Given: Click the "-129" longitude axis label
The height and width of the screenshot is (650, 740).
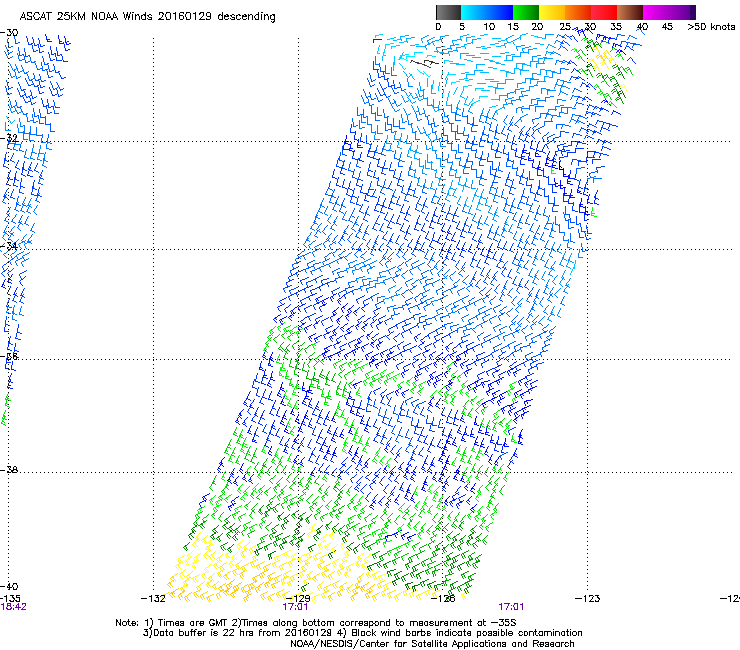Looking at the screenshot, I should (298, 599).
